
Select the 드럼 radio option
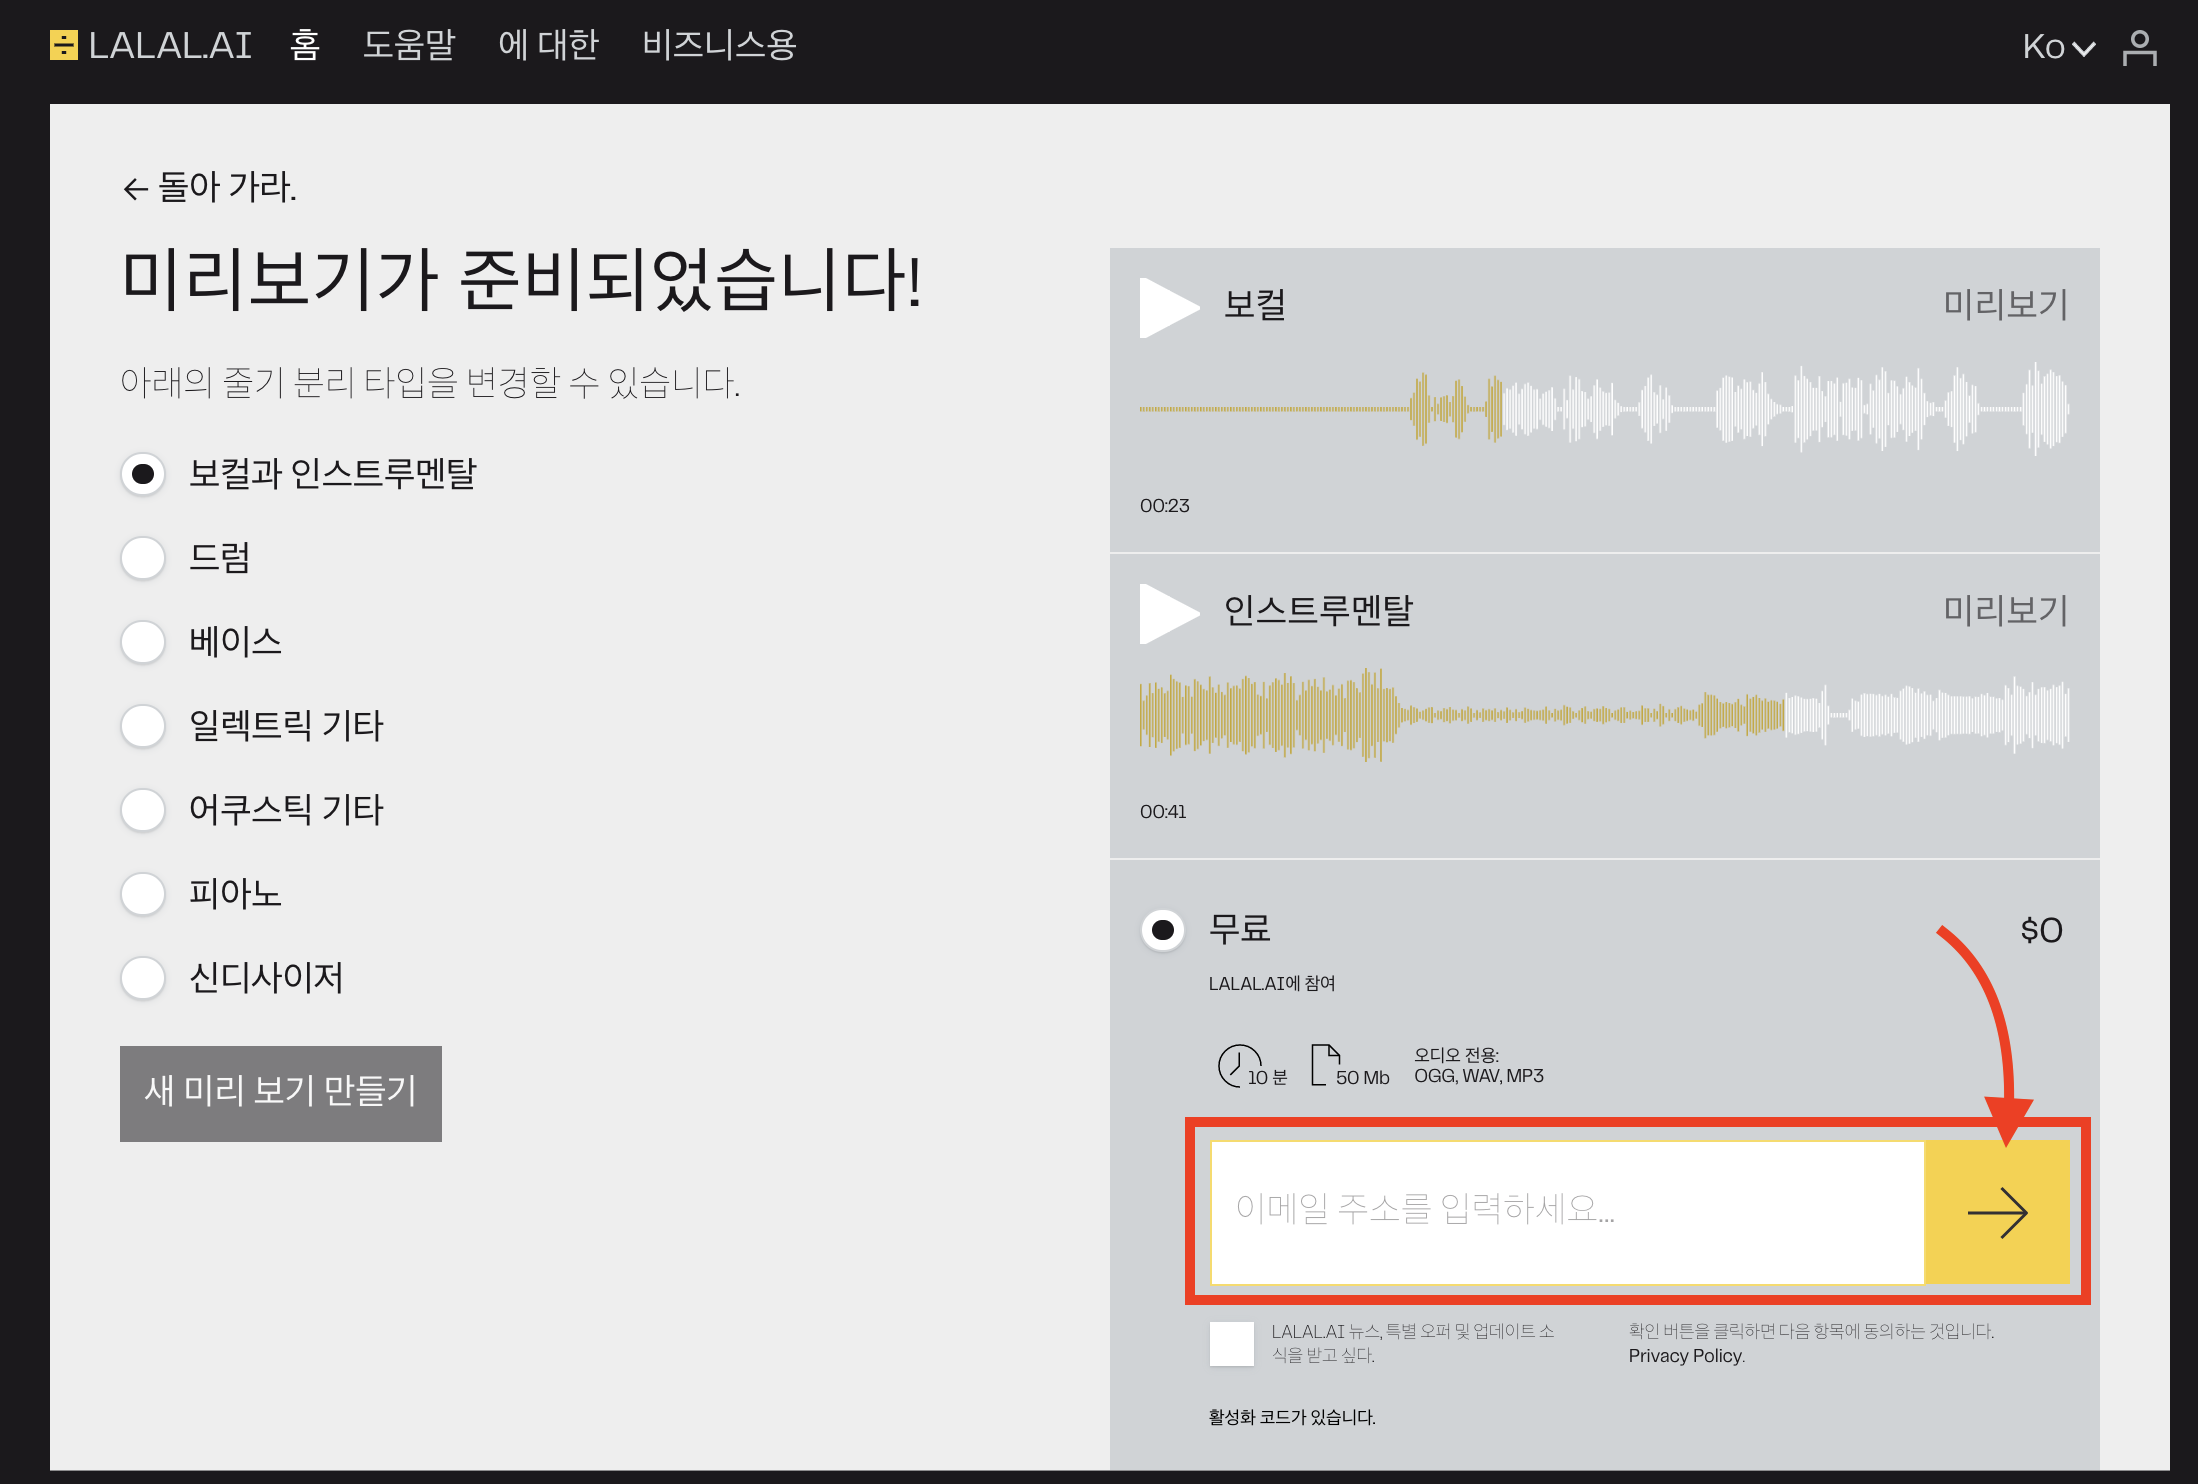[x=143, y=558]
